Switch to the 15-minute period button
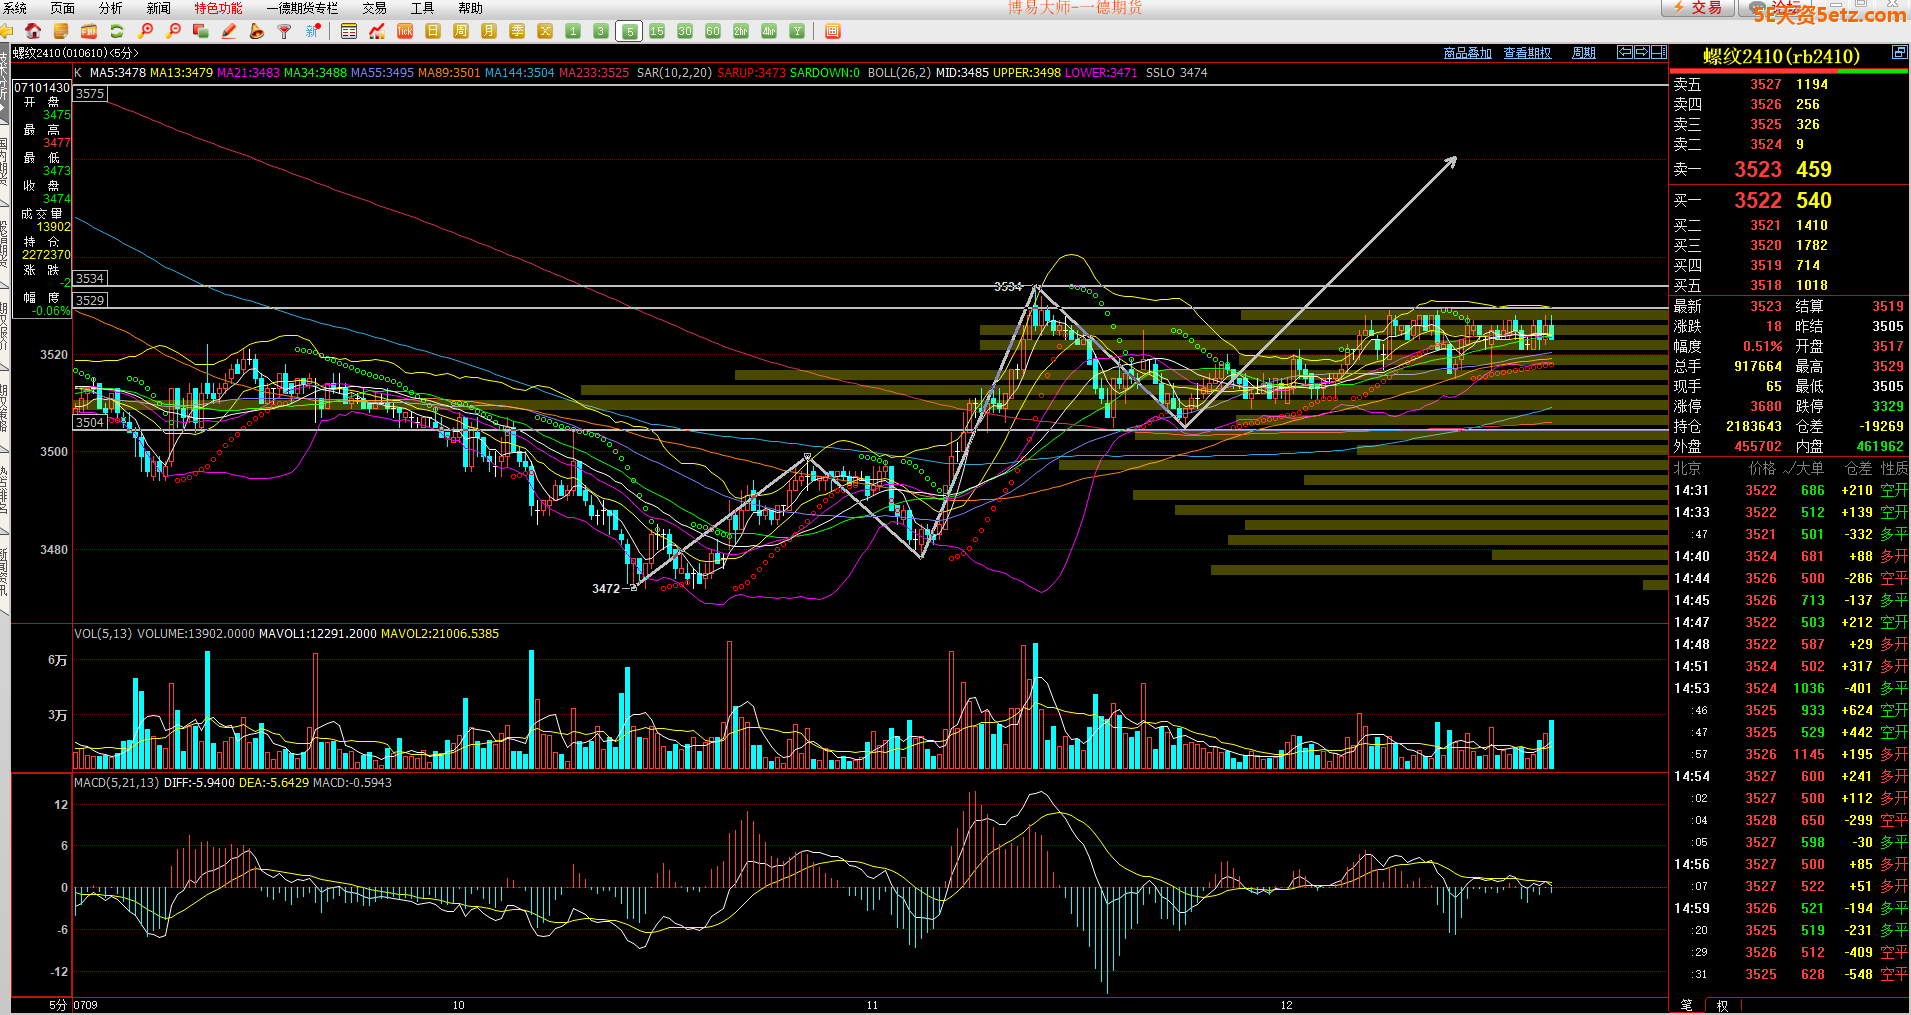Viewport: 1911px width, 1015px height. [657, 31]
